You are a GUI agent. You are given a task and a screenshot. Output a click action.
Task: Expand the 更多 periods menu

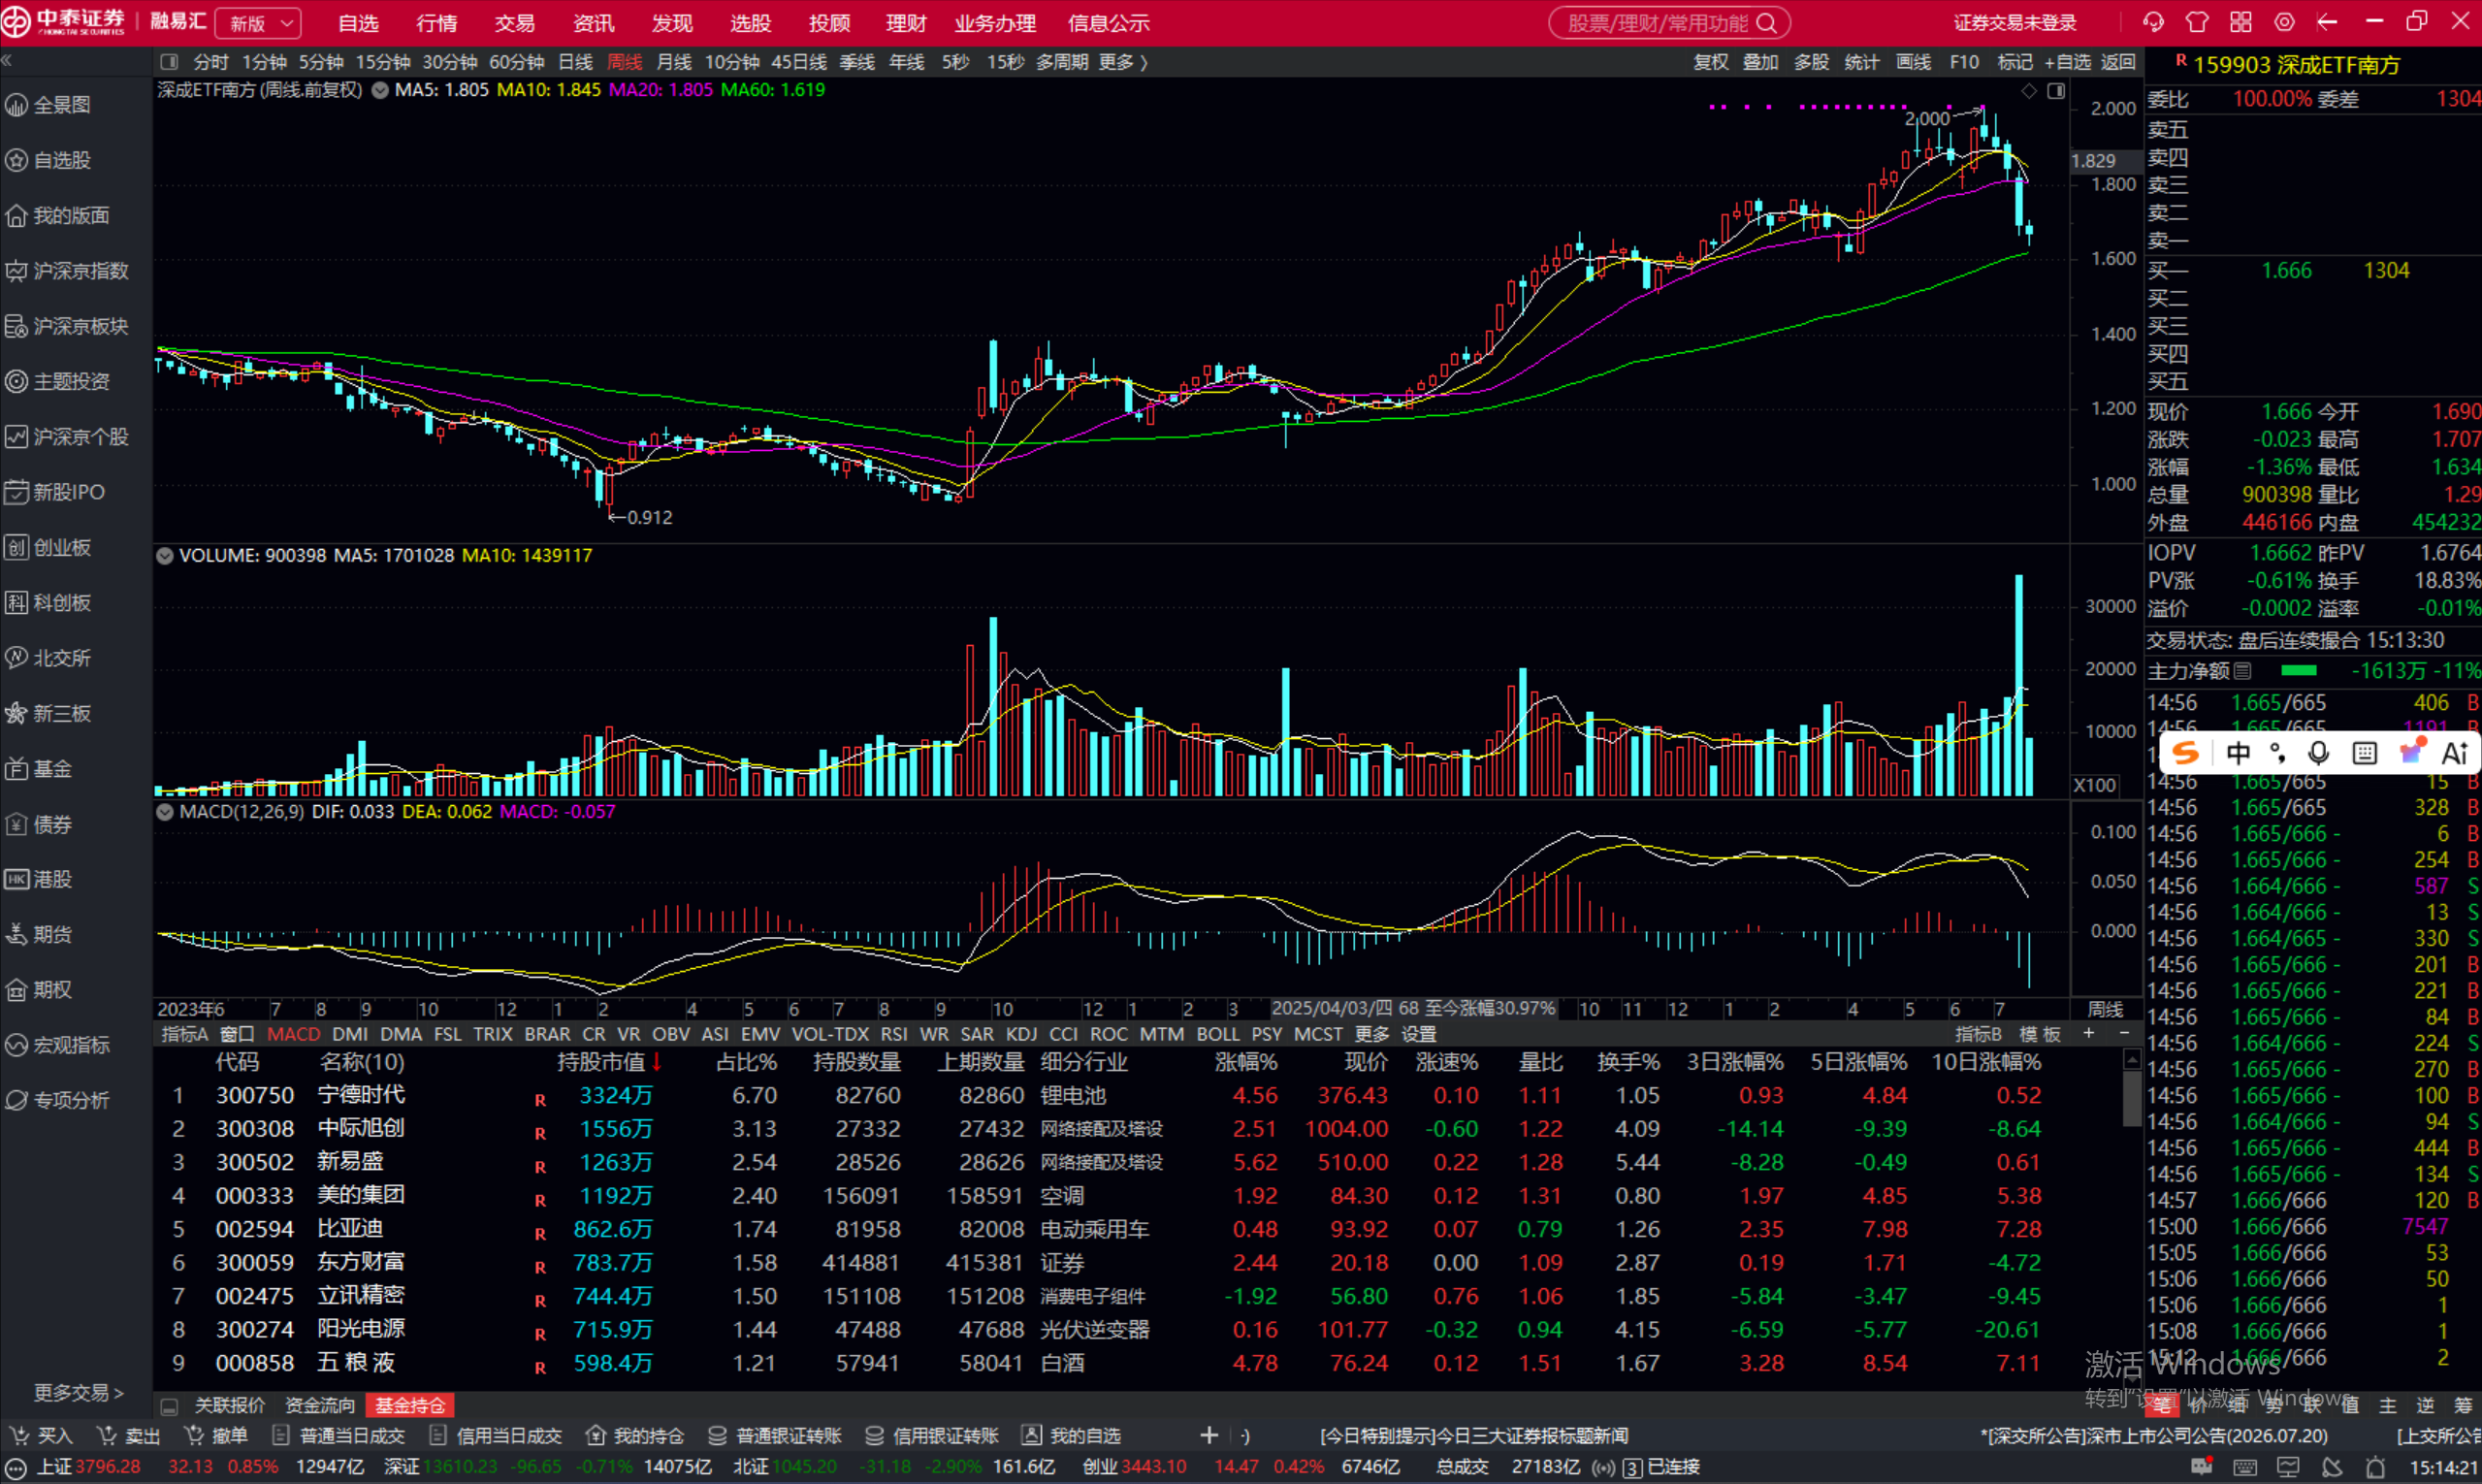[x=1123, y=62]
